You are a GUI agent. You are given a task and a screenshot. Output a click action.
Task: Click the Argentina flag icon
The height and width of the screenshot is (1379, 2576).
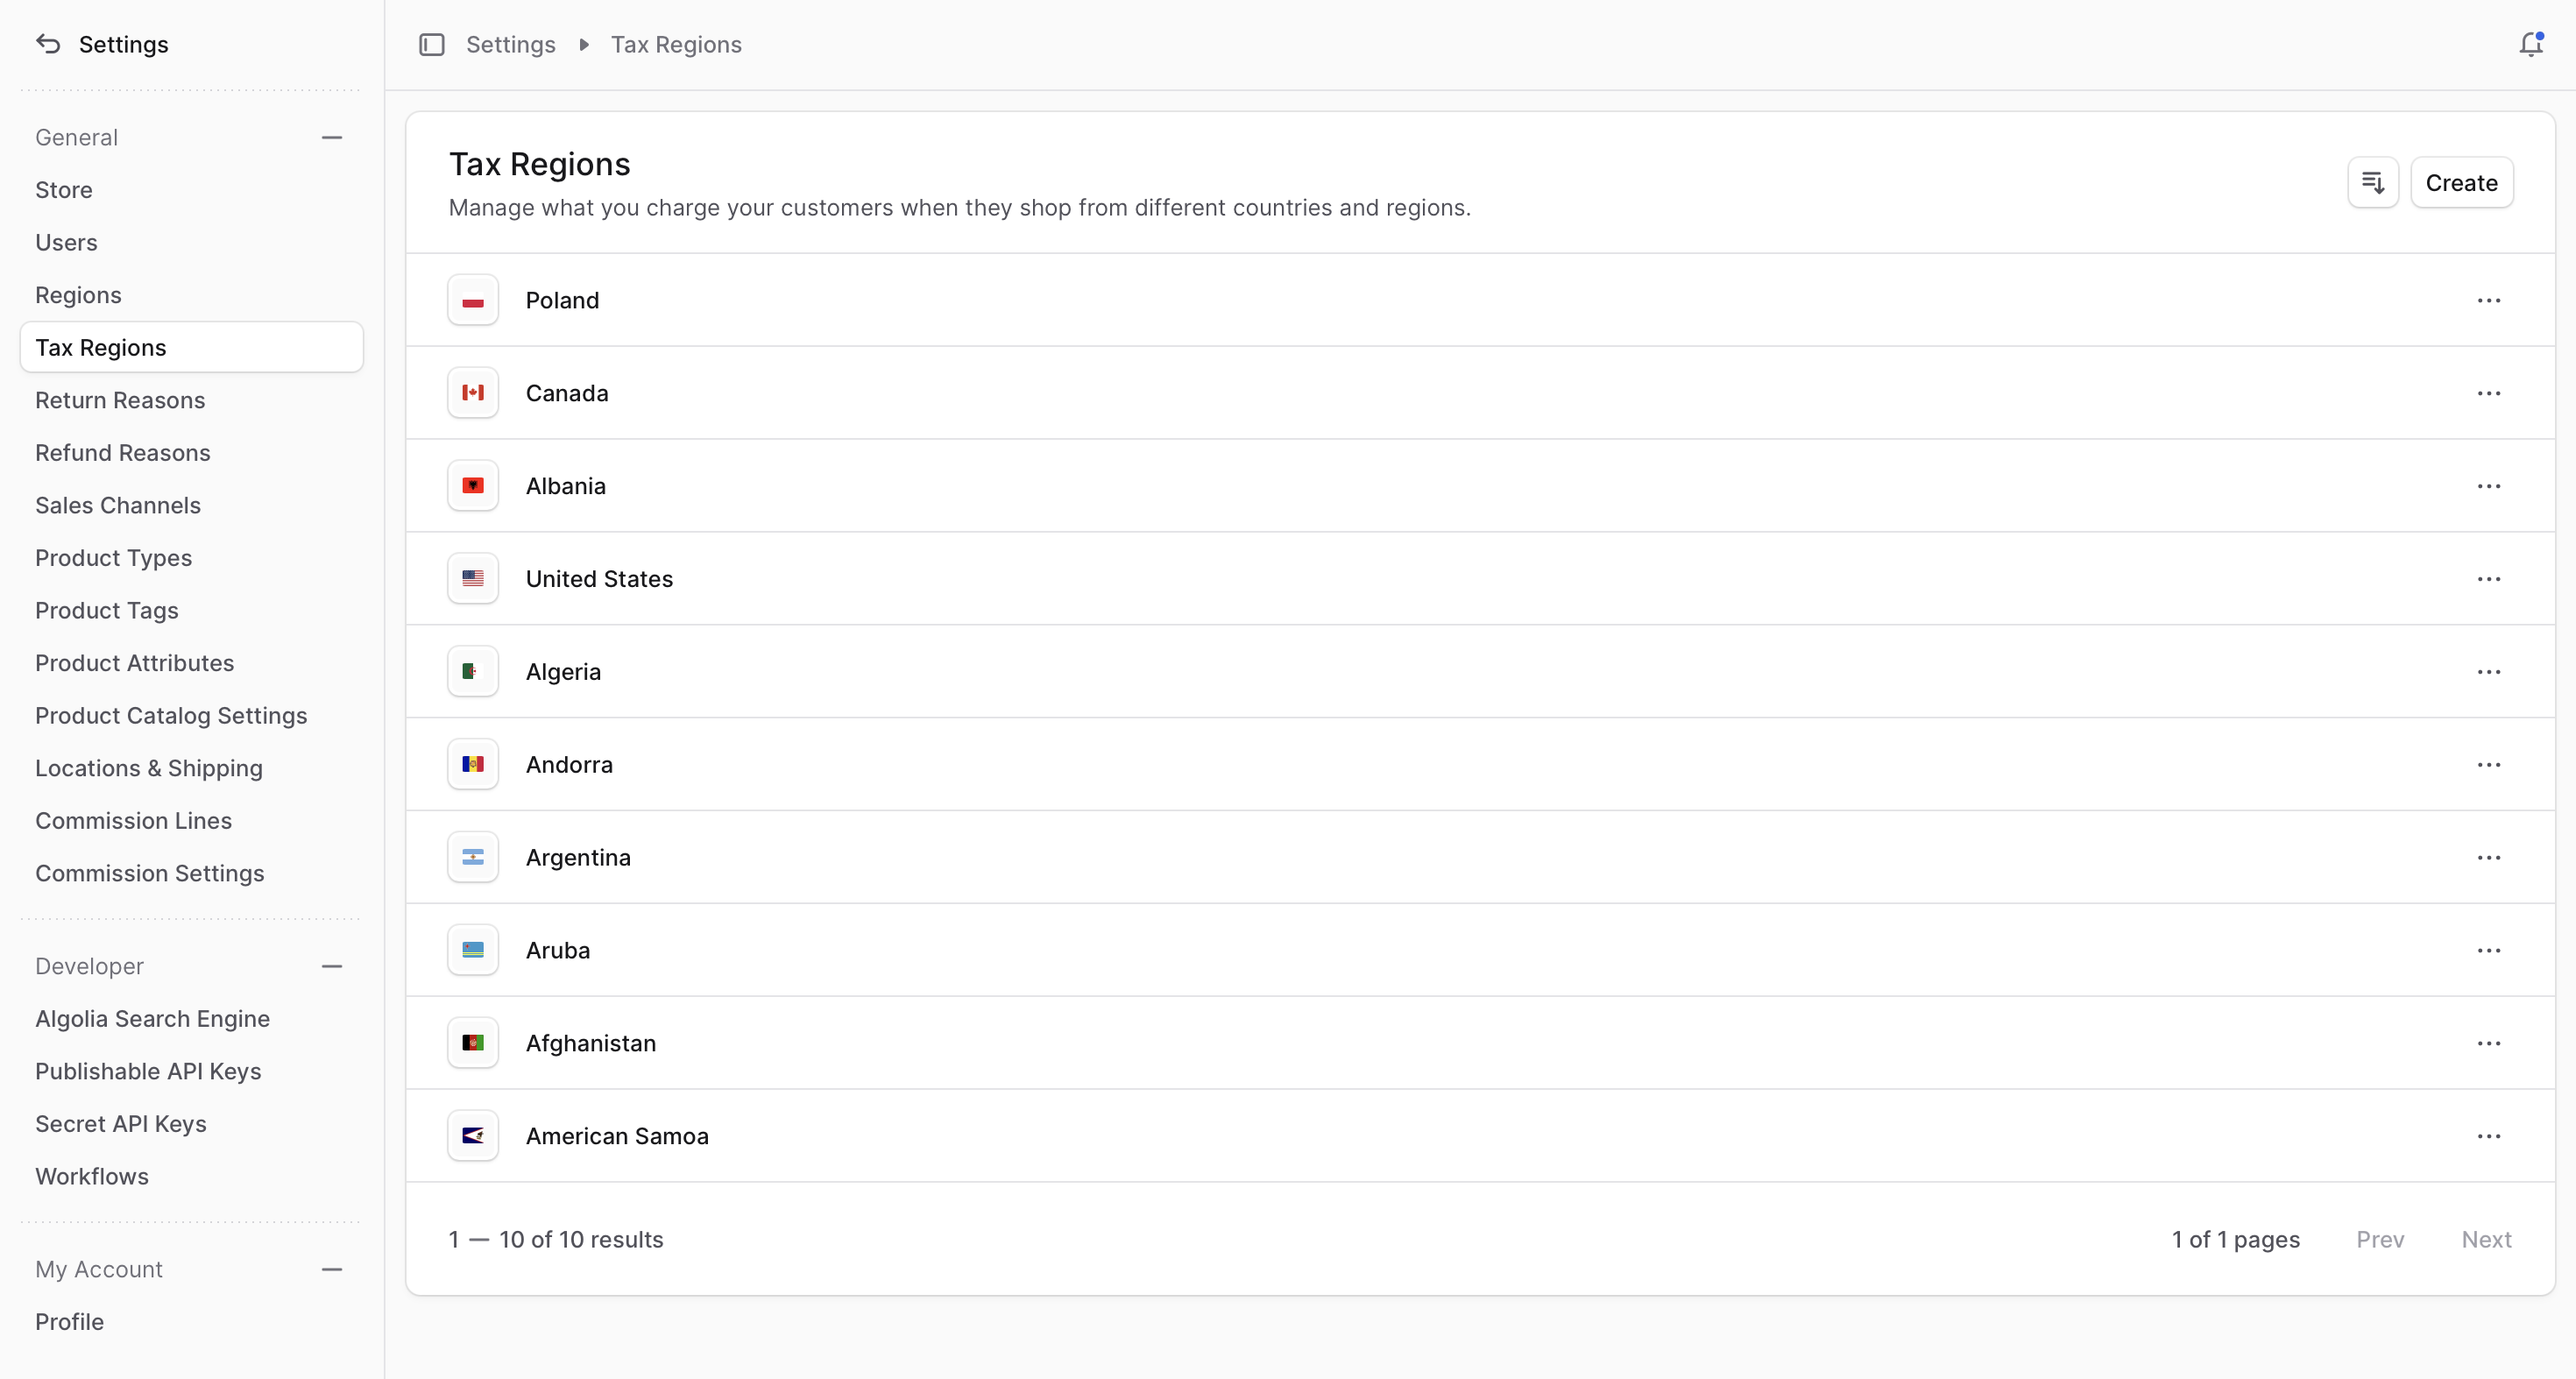473,858
